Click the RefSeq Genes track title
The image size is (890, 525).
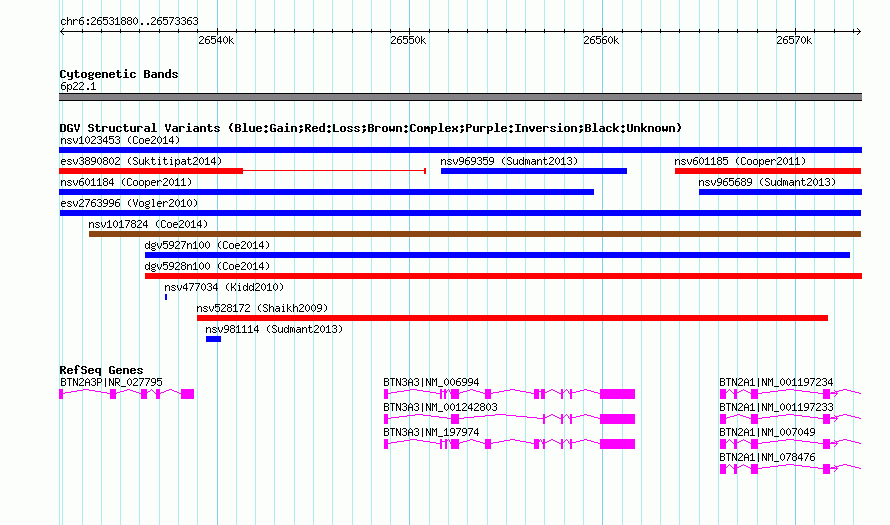pyautogui.click(x=102, y=370)
